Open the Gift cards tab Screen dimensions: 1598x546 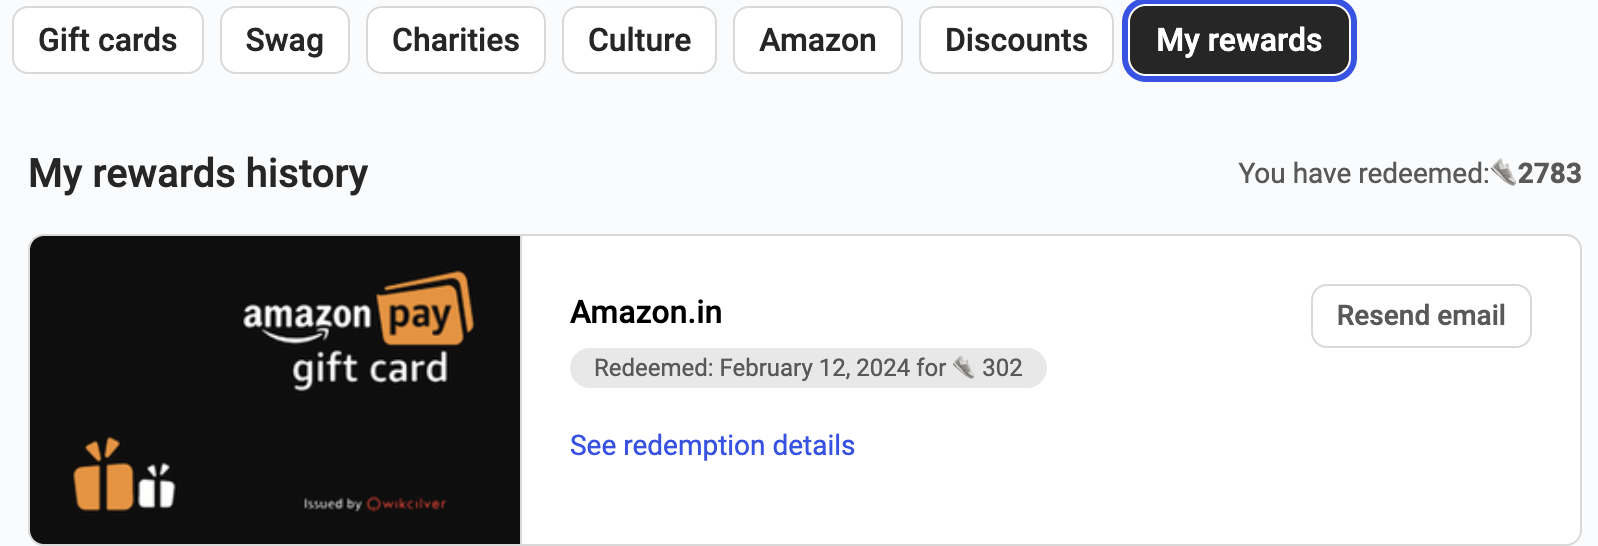pyautogui.click(x=108, y=40)
